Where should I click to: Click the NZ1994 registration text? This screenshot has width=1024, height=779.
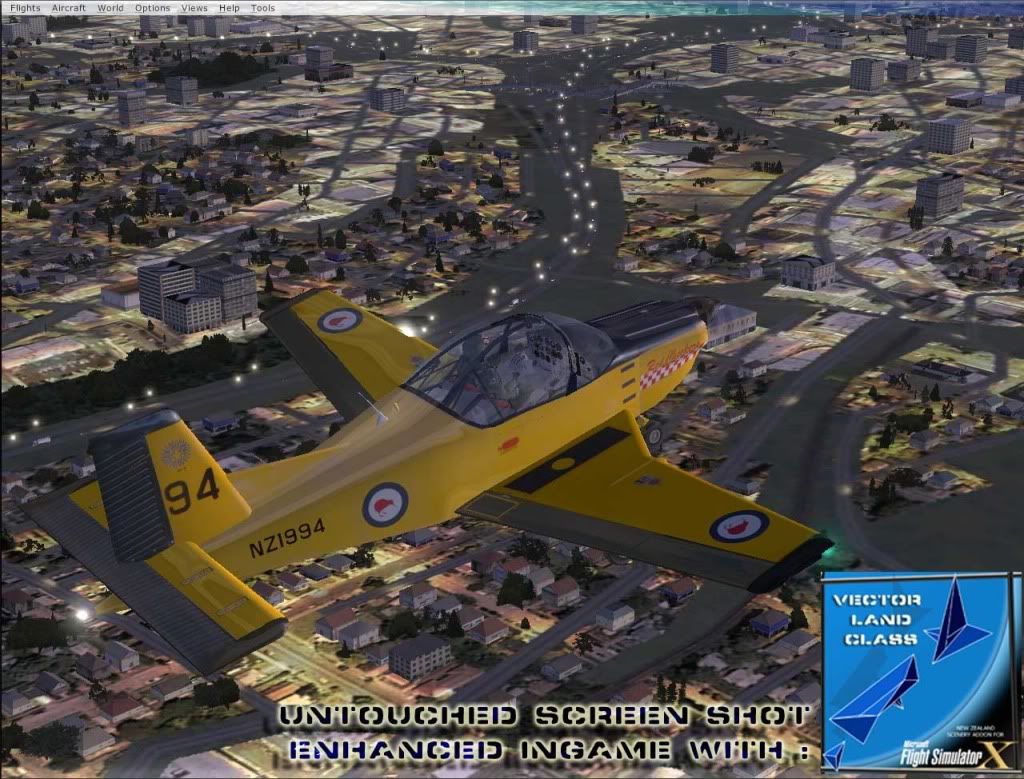point(286,539)
